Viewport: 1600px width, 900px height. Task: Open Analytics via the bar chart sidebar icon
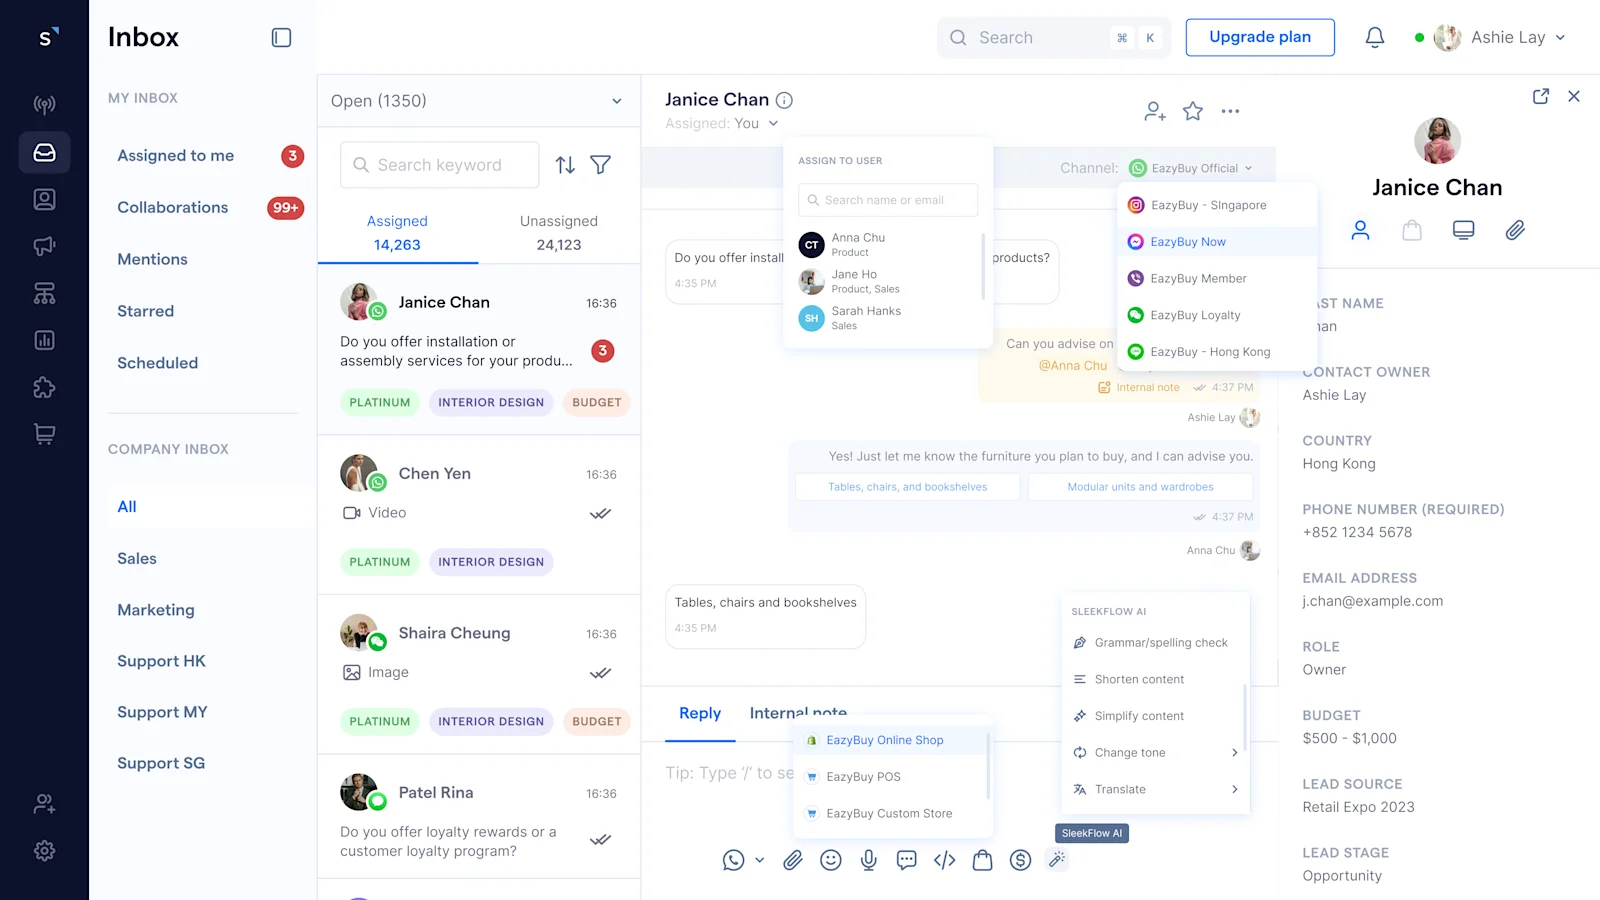pos(44,340)
